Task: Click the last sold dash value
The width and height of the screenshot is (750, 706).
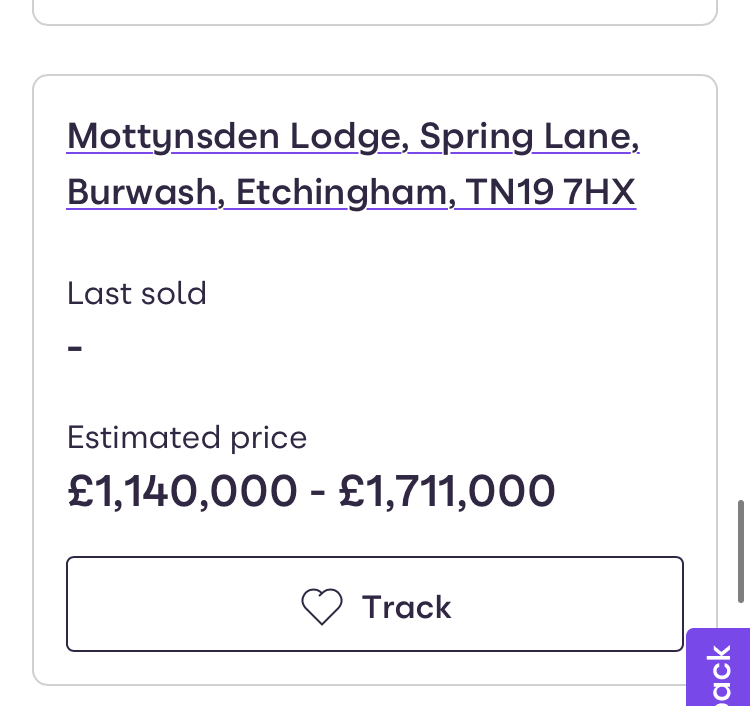Action: pos(75,349)
